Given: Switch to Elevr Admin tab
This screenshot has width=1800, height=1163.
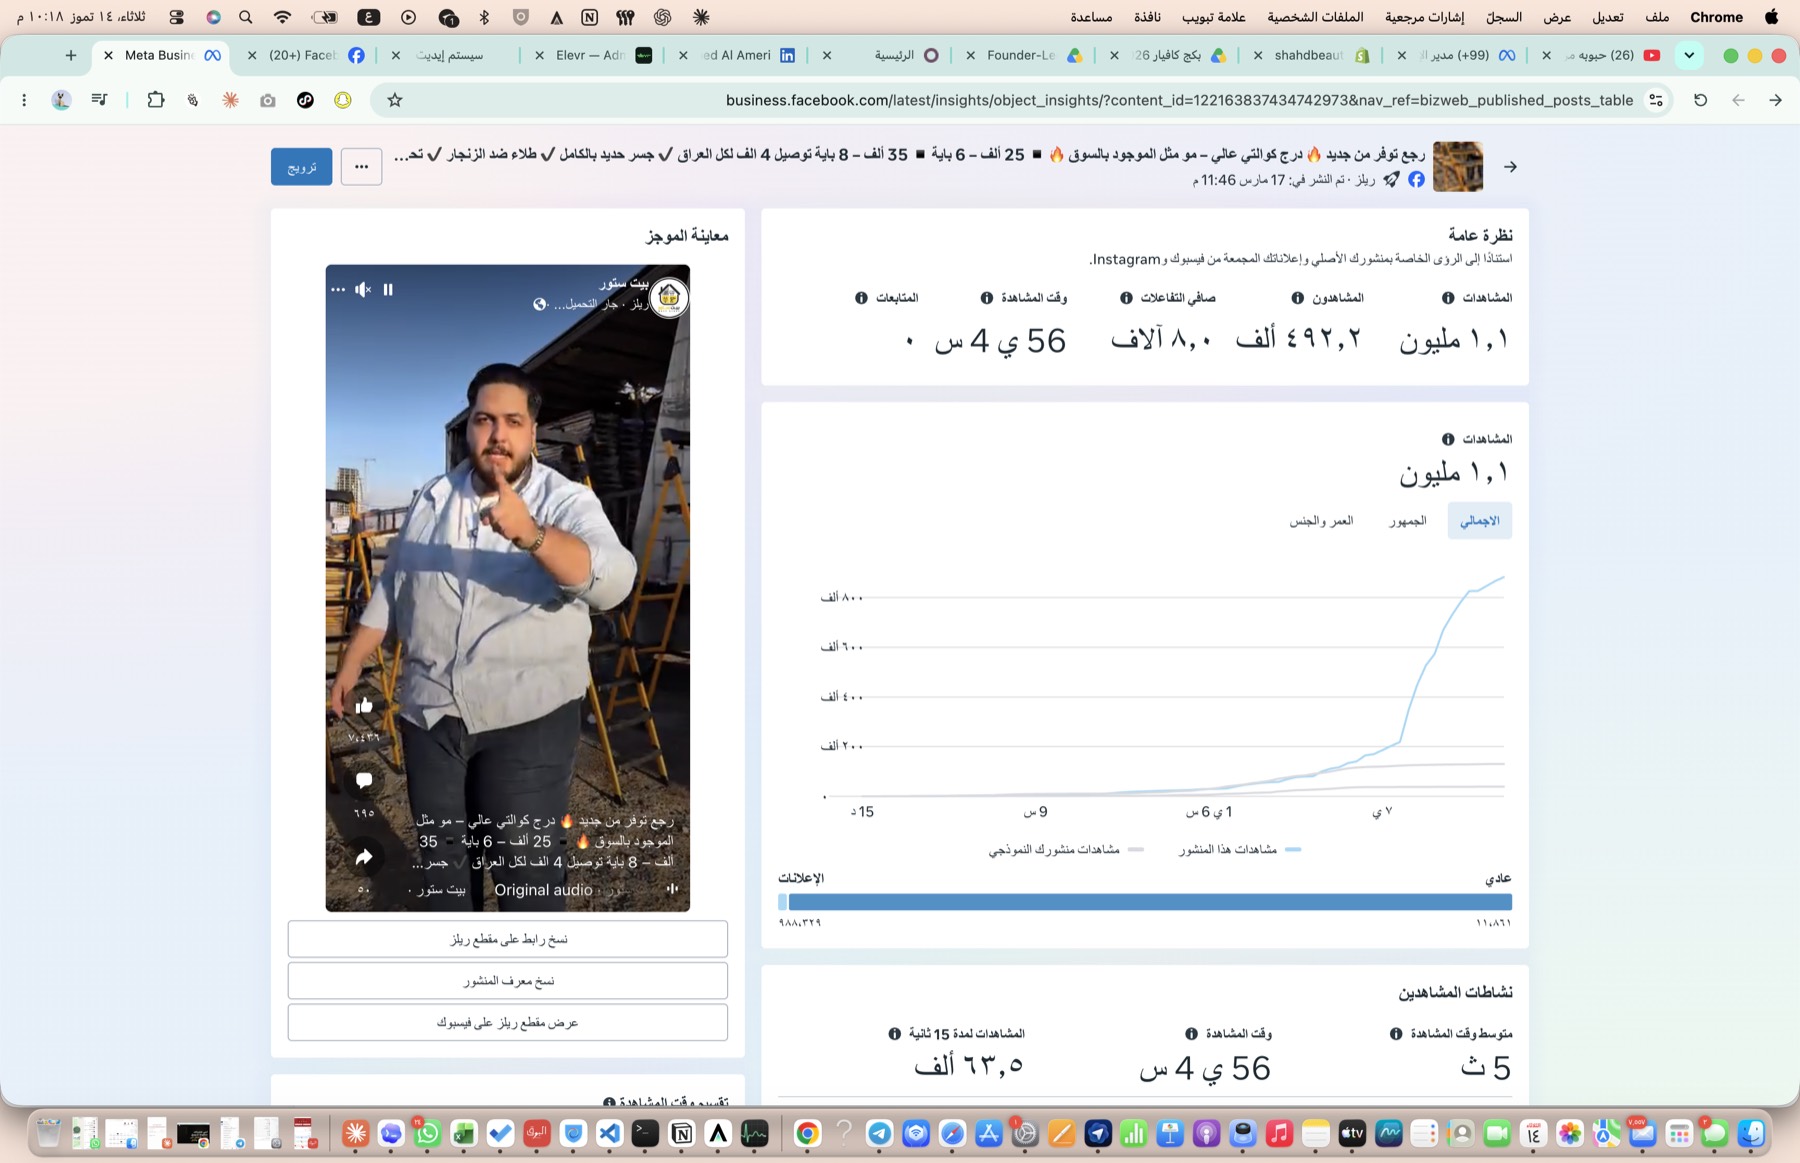Looking at the screenshot, I should click(592, 55).
